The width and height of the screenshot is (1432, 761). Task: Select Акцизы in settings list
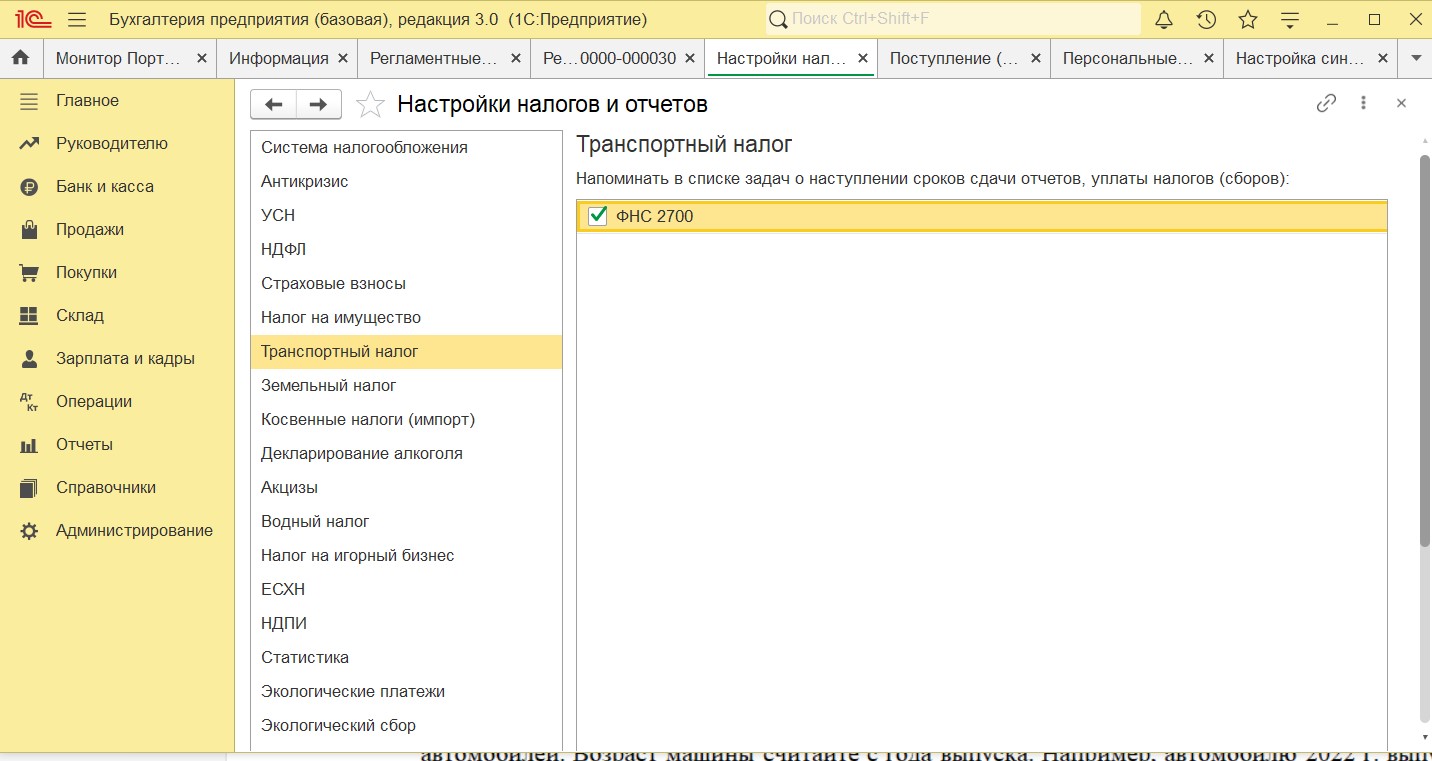point(406,487)
